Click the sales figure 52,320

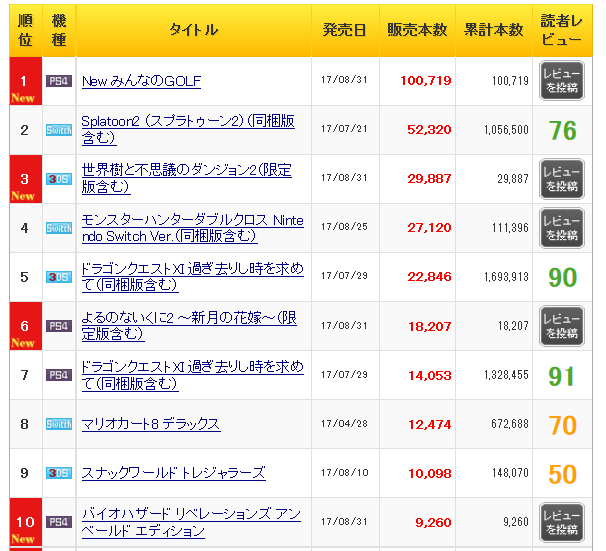click(x=429, y=130)
